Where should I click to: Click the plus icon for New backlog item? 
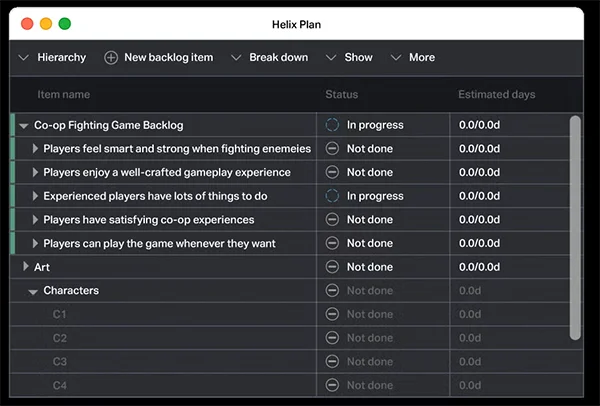[x=111, y=58]
